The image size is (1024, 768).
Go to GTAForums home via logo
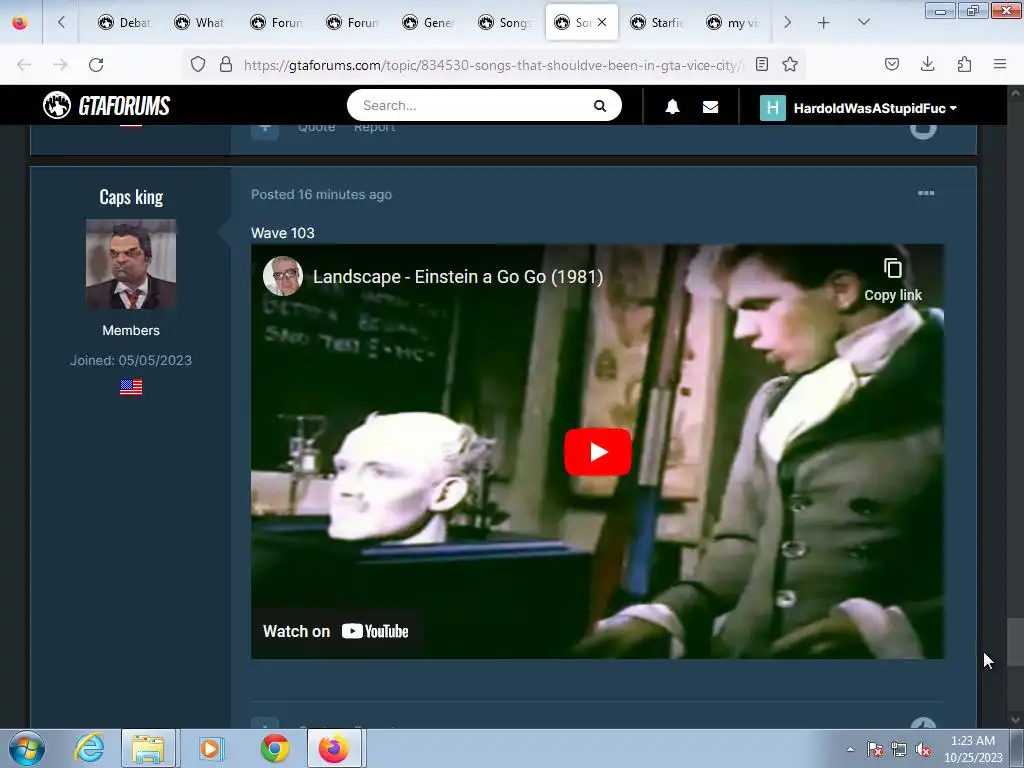point(106,105)
